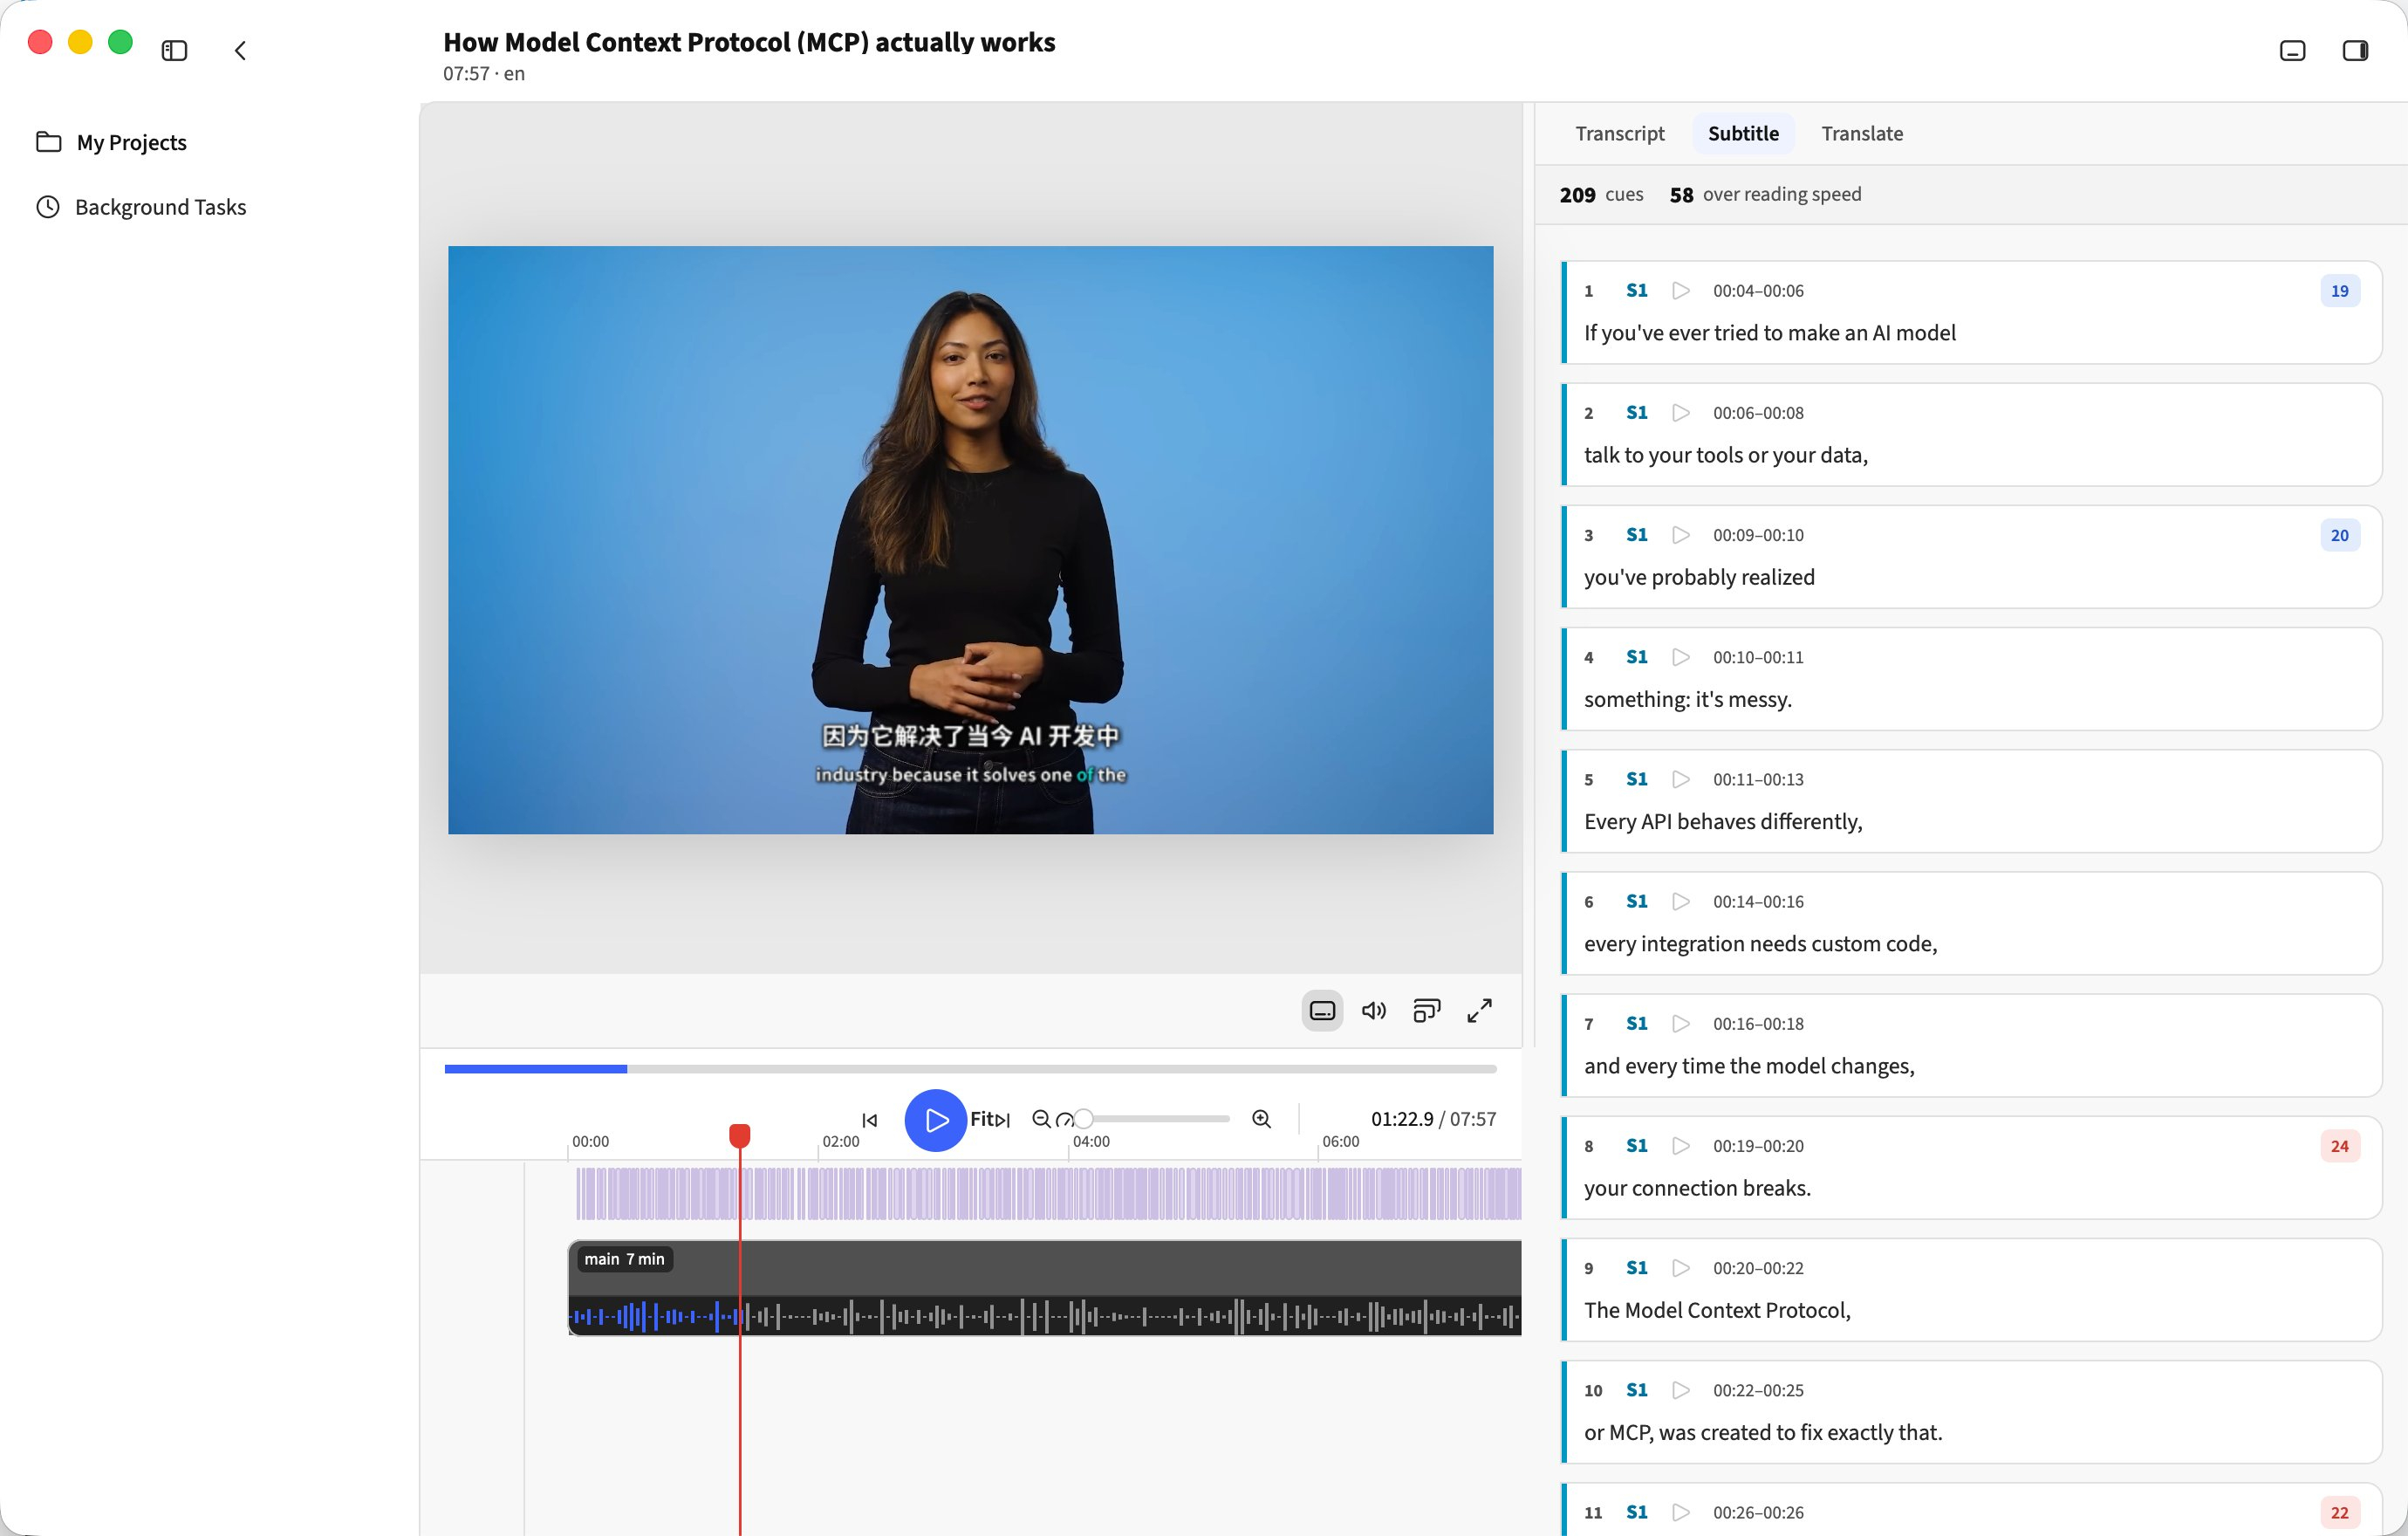
Task: Open My Projects folder
Action: [x=111, y=142]
